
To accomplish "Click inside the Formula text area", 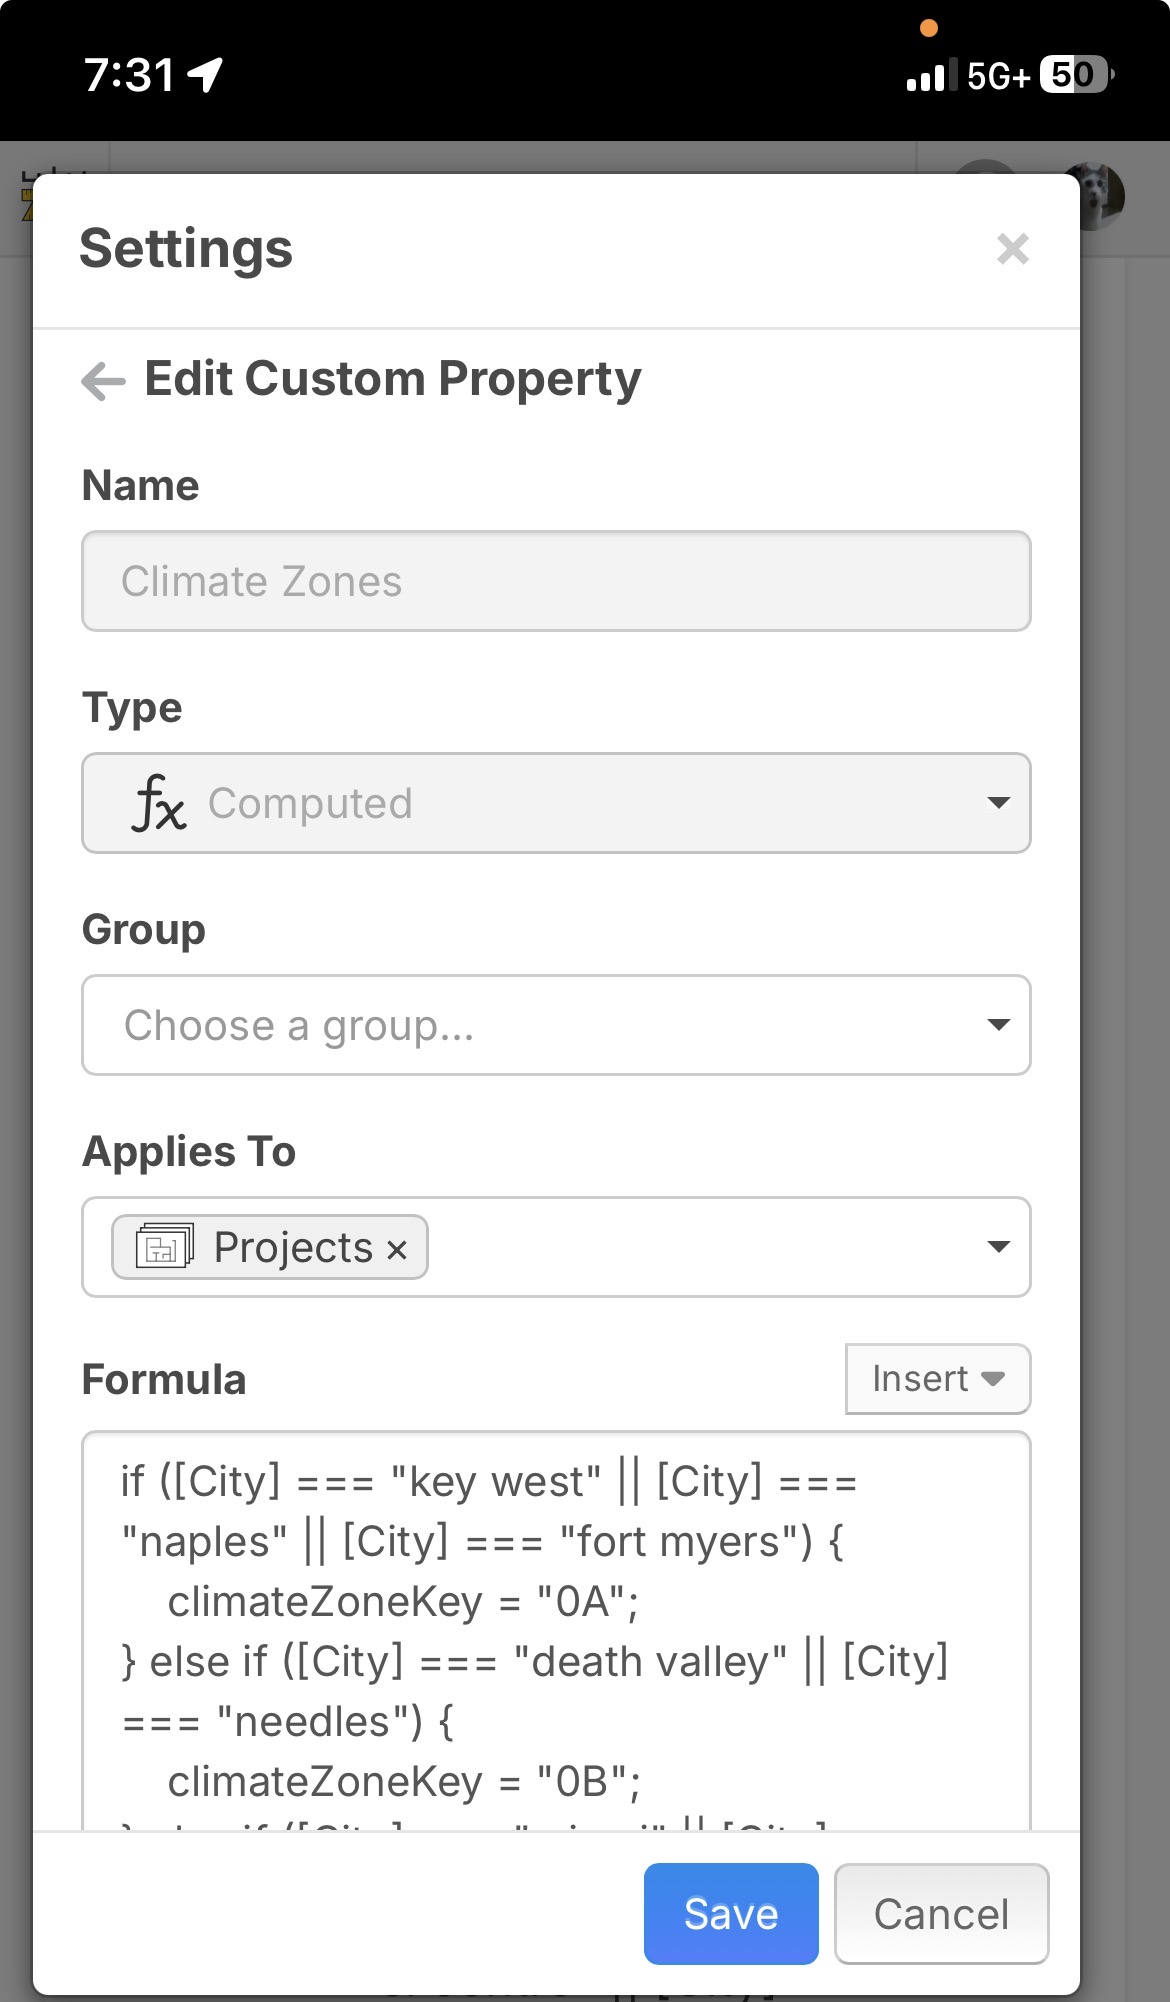I will 556,1630.
